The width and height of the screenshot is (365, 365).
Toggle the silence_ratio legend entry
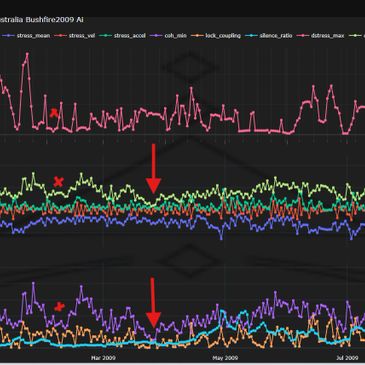click(x=269, y=35)
